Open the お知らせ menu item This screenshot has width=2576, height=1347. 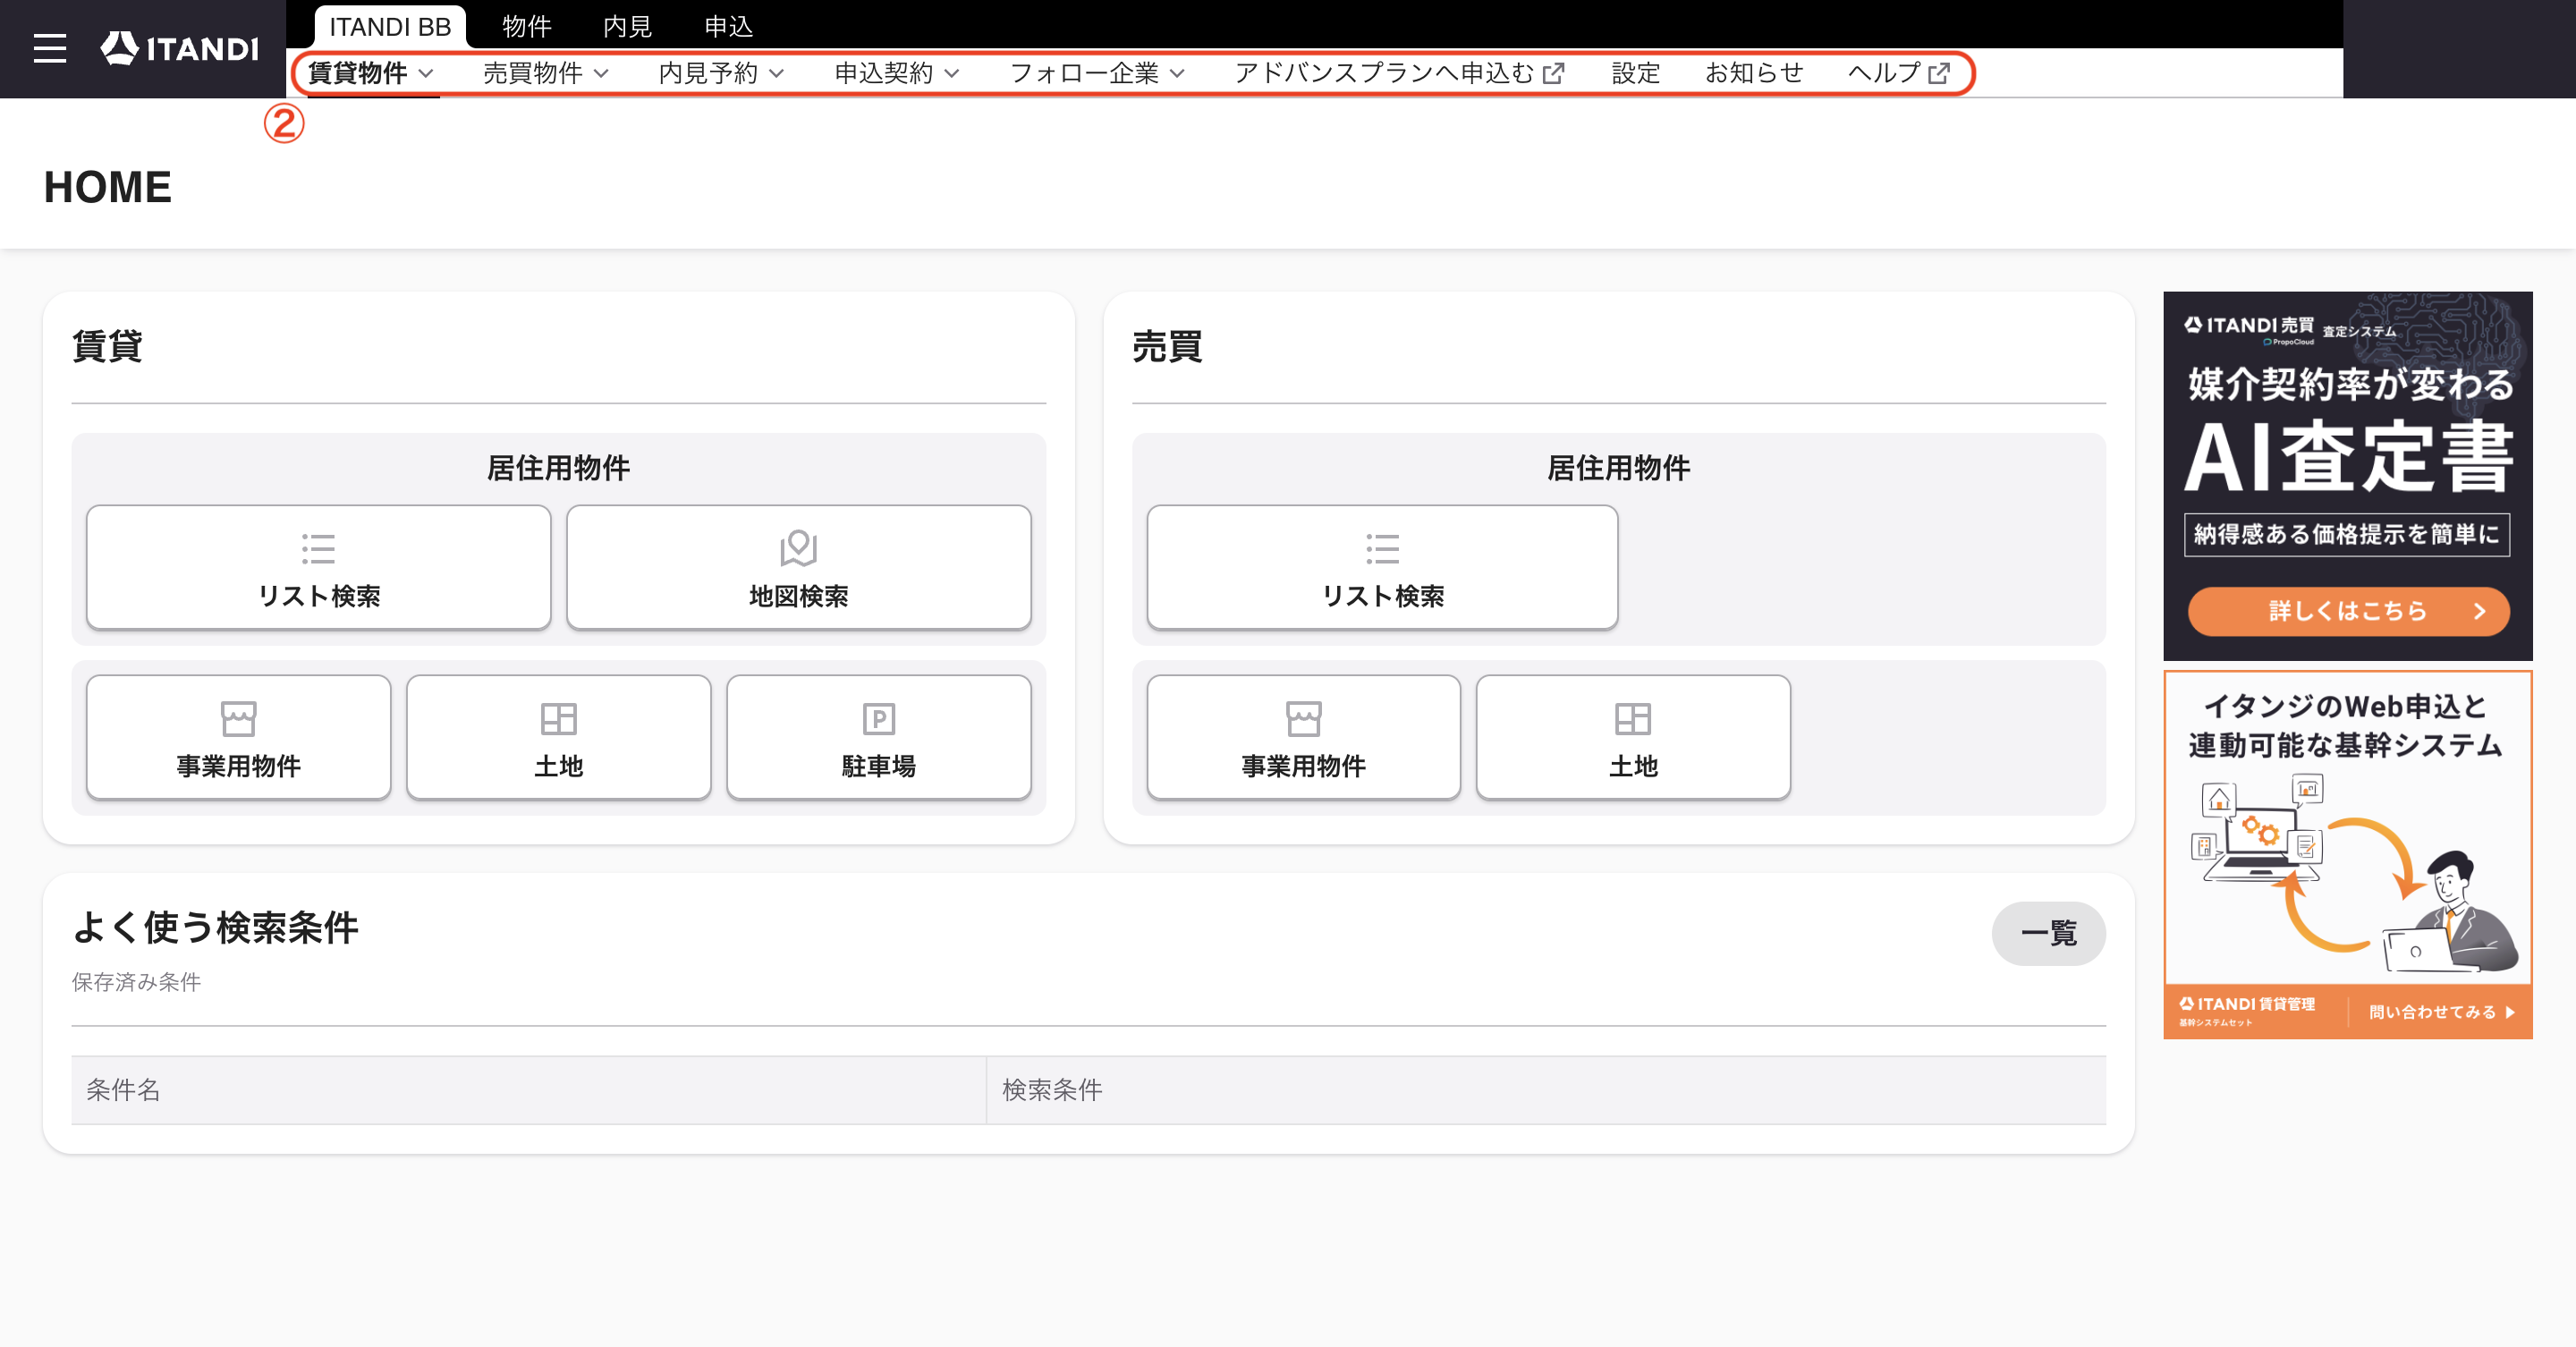[1754, 73]
